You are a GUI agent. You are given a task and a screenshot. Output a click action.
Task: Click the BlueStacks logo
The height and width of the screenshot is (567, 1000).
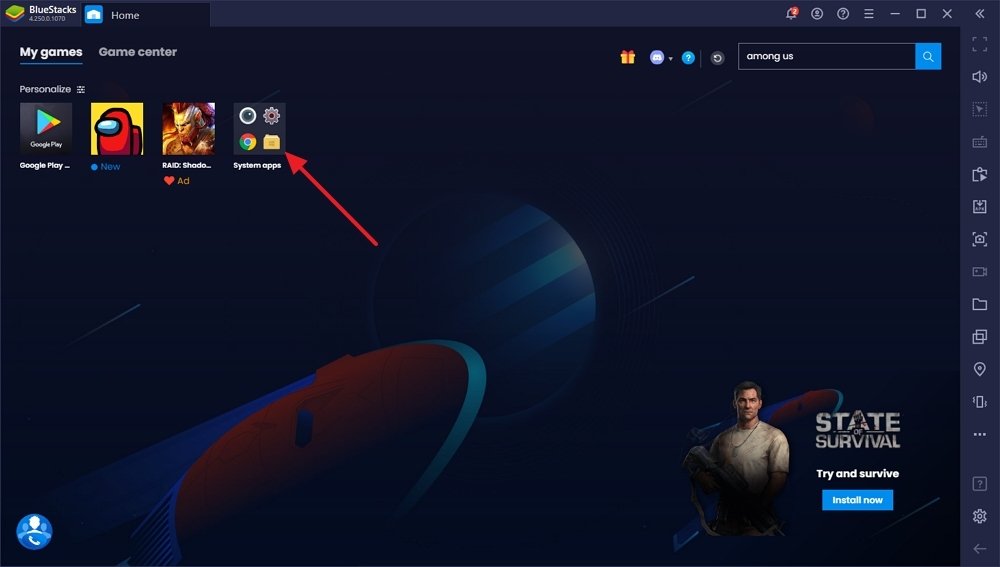tap(15, 13)
